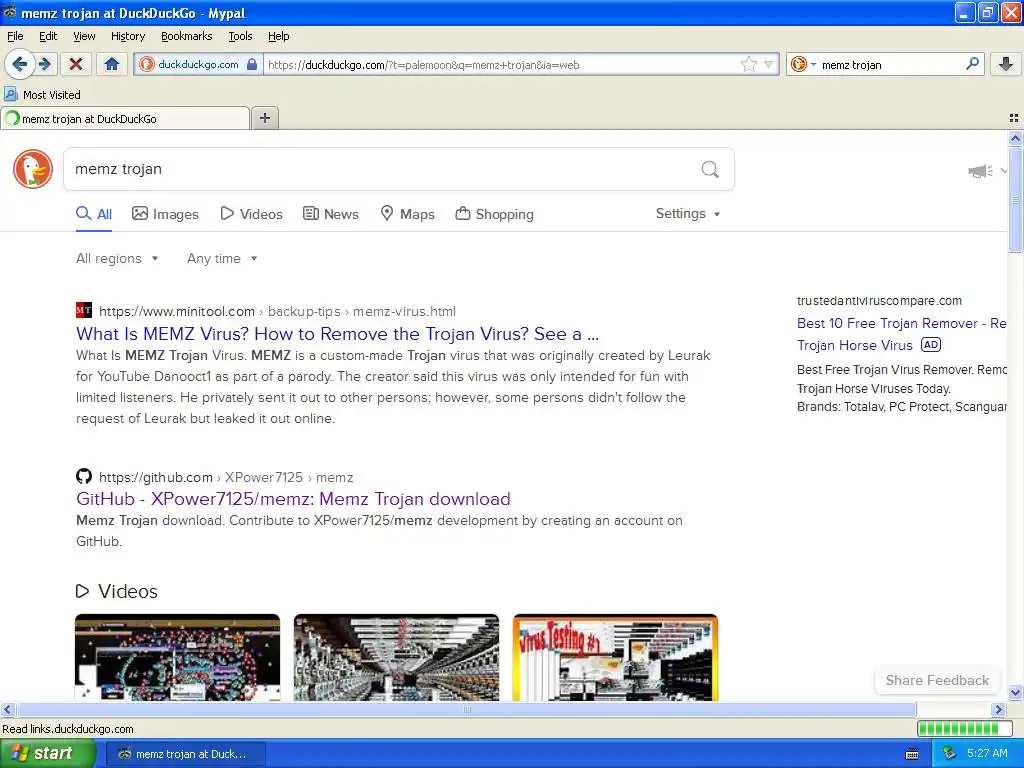Click the padlock icon in the address bar
The width and height of the screenshot is (1024, 768).
pos(251,64)
